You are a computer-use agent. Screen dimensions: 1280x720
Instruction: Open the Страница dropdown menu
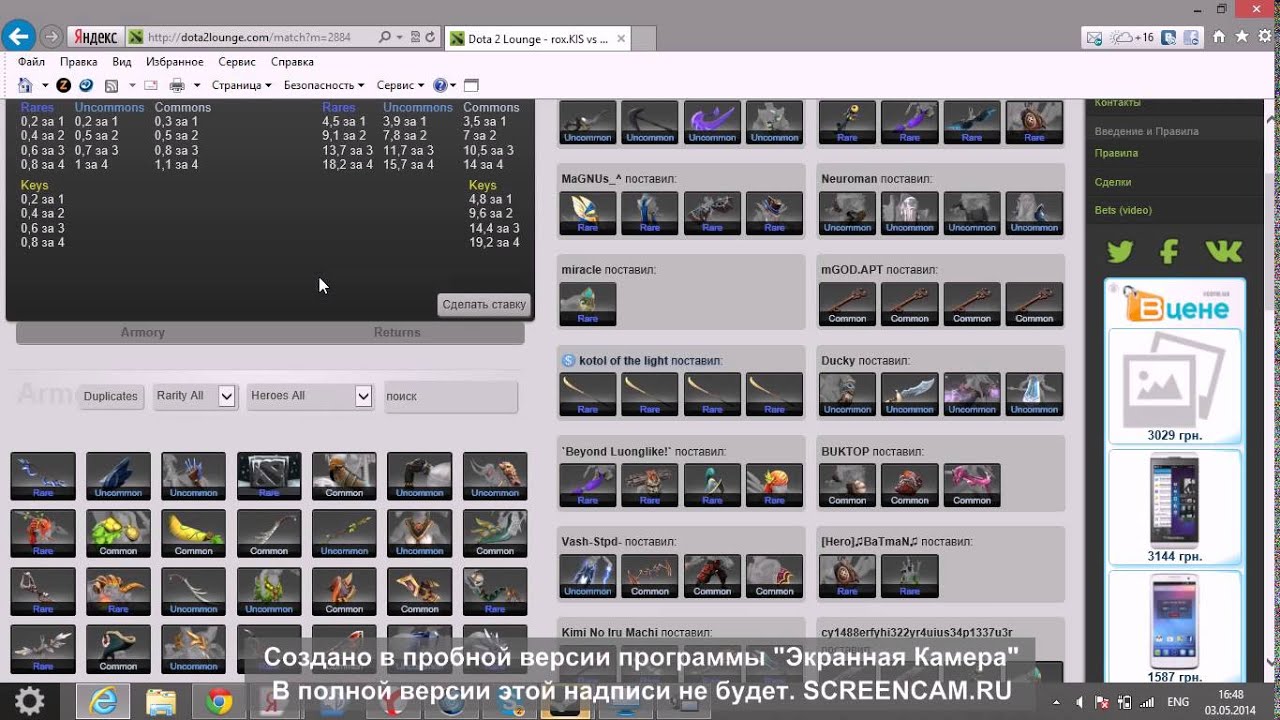tap(242, 85)
